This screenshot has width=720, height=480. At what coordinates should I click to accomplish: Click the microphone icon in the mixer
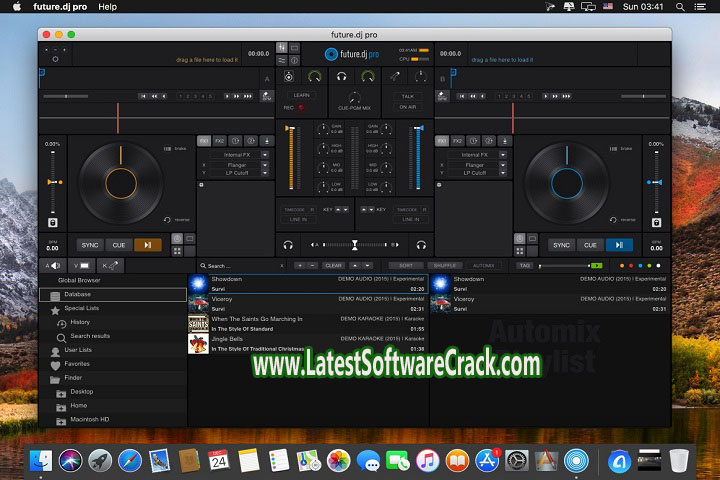click(x=394, y=77)
